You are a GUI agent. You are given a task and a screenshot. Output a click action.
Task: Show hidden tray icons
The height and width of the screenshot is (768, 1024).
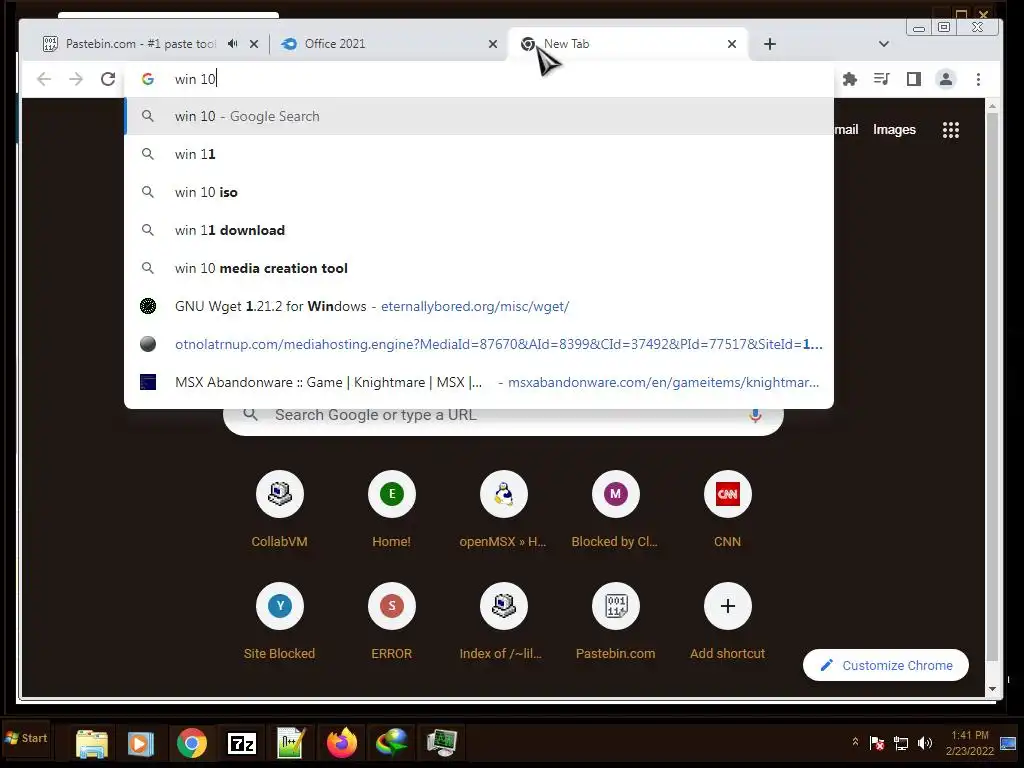[855, 743]
